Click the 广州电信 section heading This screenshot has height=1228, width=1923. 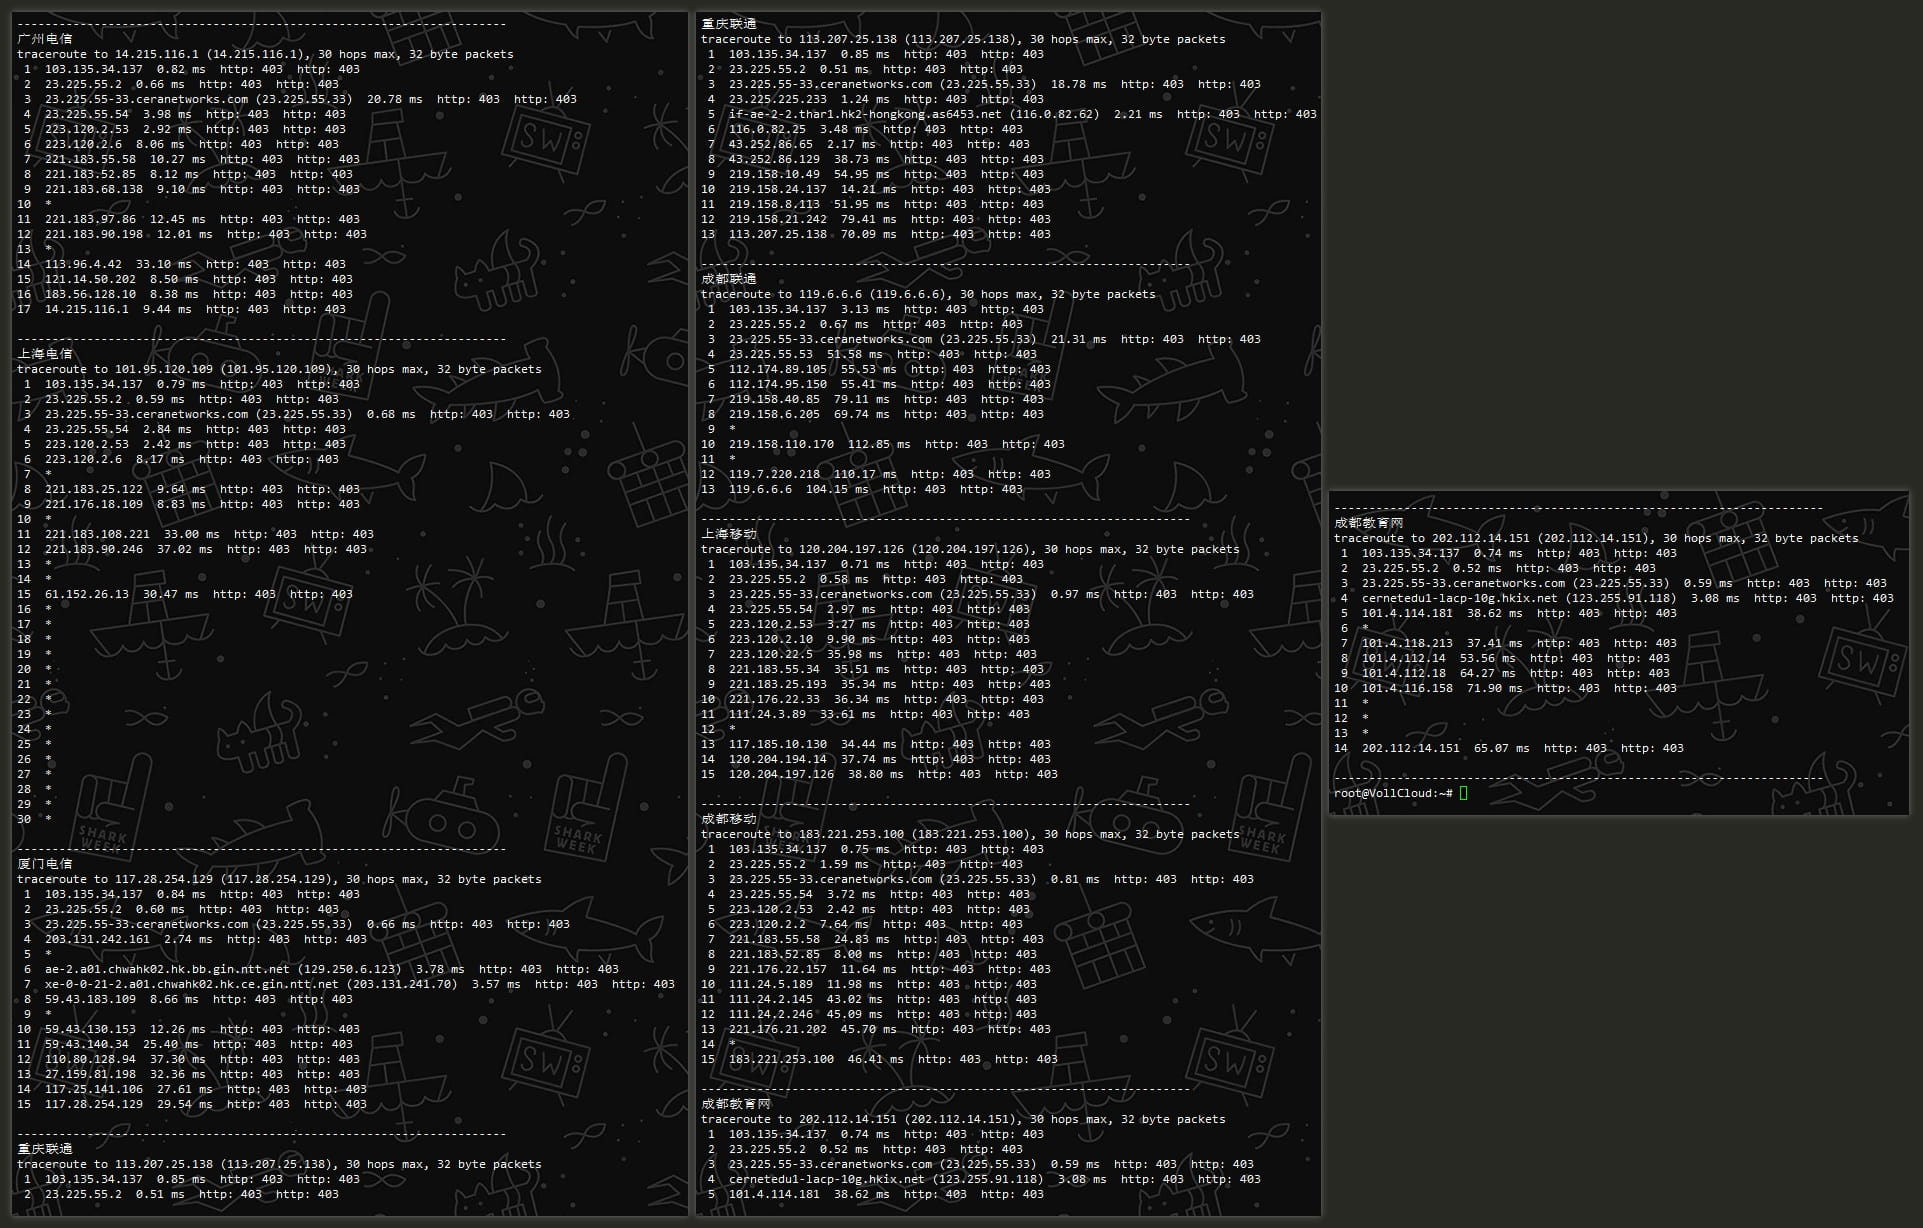(x=45, y=39)
